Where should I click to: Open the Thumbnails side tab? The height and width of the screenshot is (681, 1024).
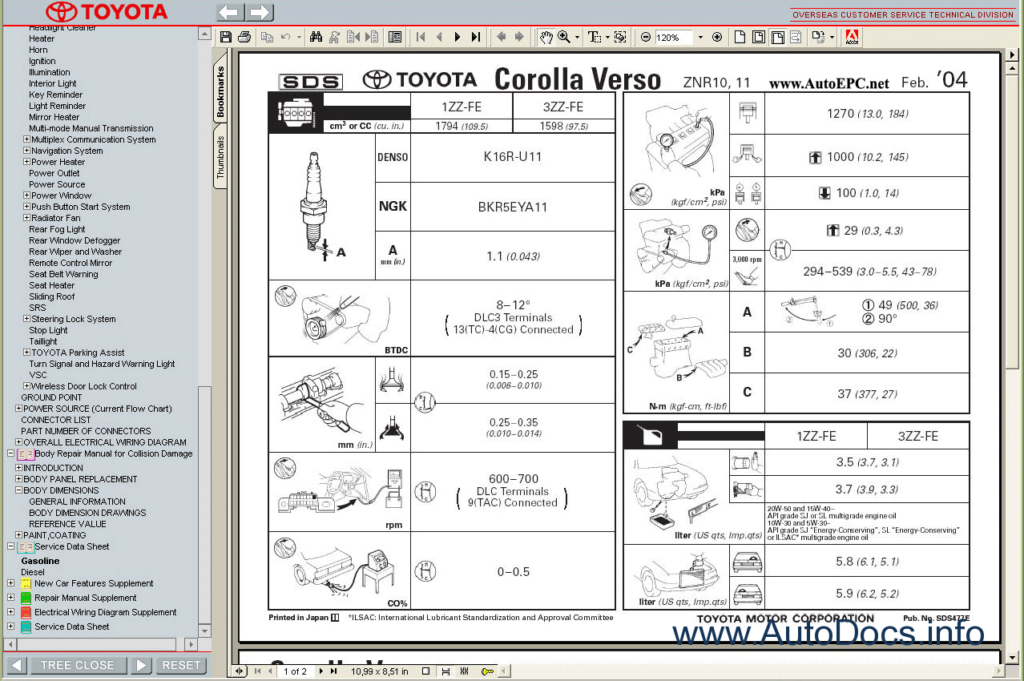(220, 157)
